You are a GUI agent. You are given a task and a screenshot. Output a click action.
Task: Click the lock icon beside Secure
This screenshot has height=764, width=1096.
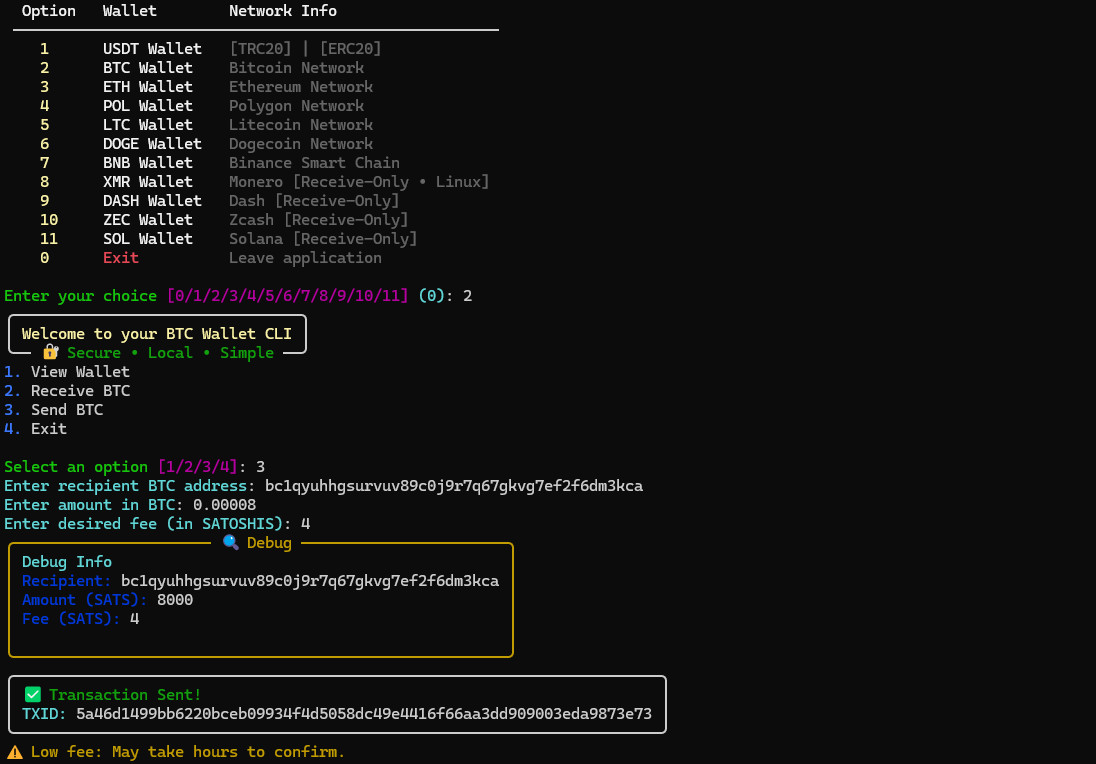pyautogui.click(x=52, y=353)
